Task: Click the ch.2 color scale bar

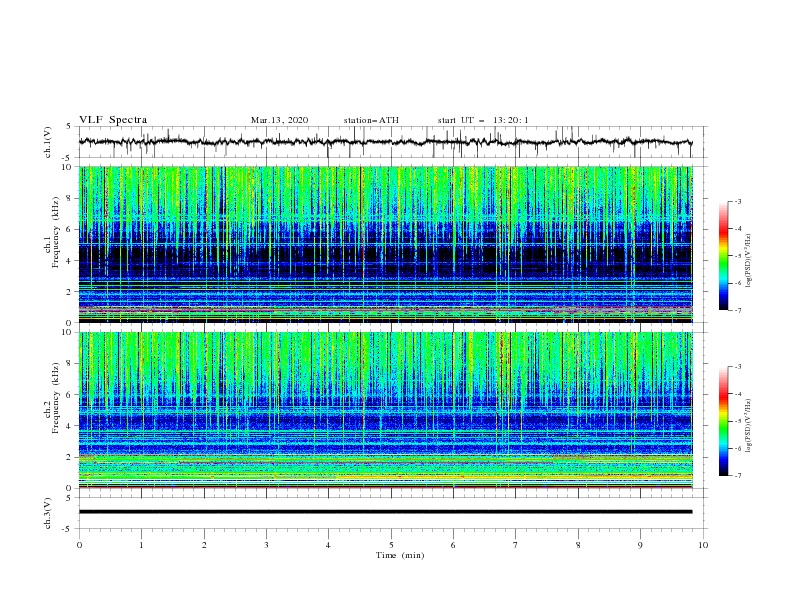Action: tap(723, 421)
